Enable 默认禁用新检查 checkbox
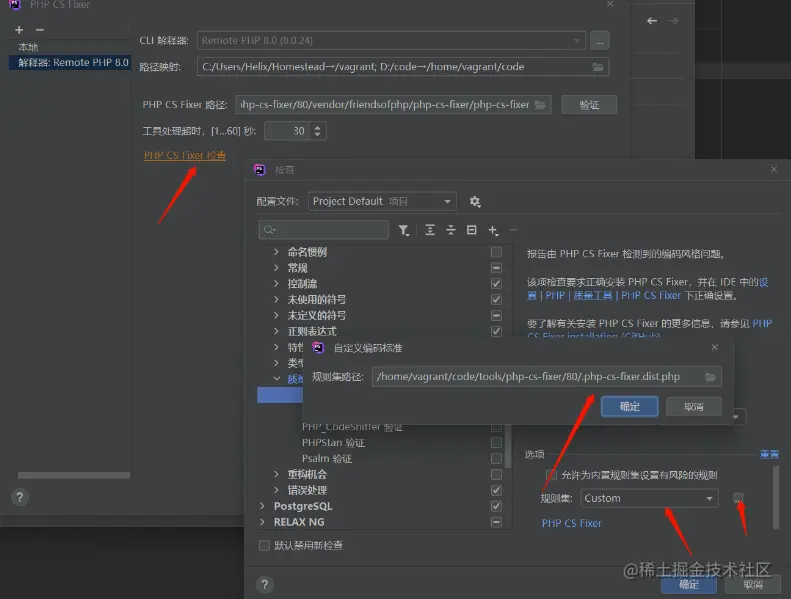The width and height of the screenshot is (791, 599). [x=264, y=545]
